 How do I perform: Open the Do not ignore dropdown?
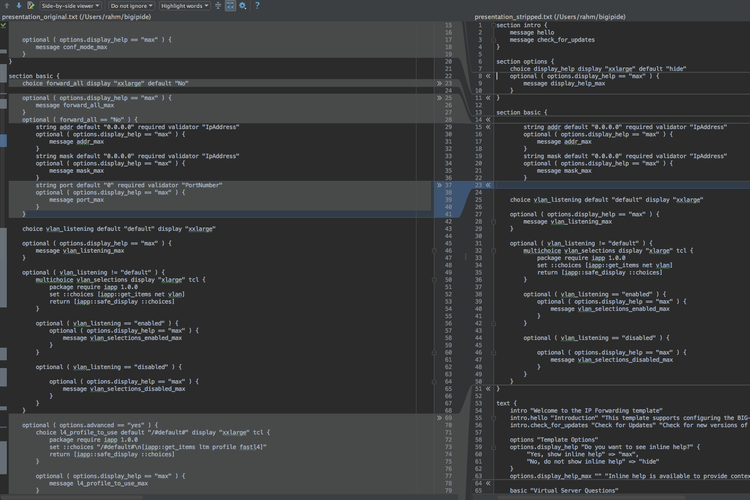[131, 5]
